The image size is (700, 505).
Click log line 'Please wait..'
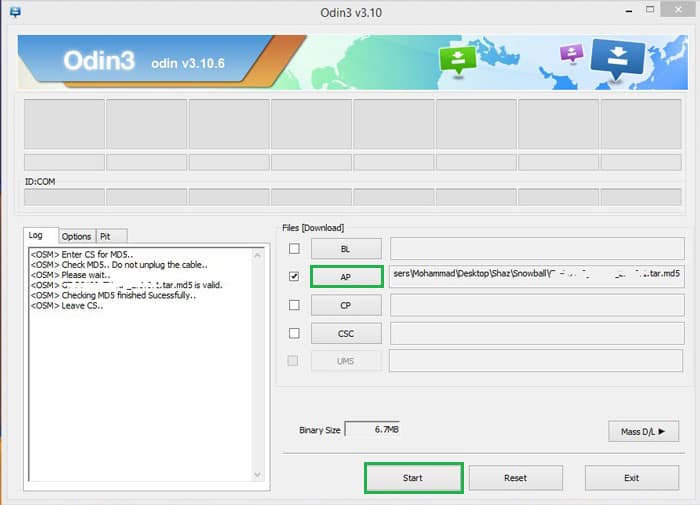pos(71,275)
